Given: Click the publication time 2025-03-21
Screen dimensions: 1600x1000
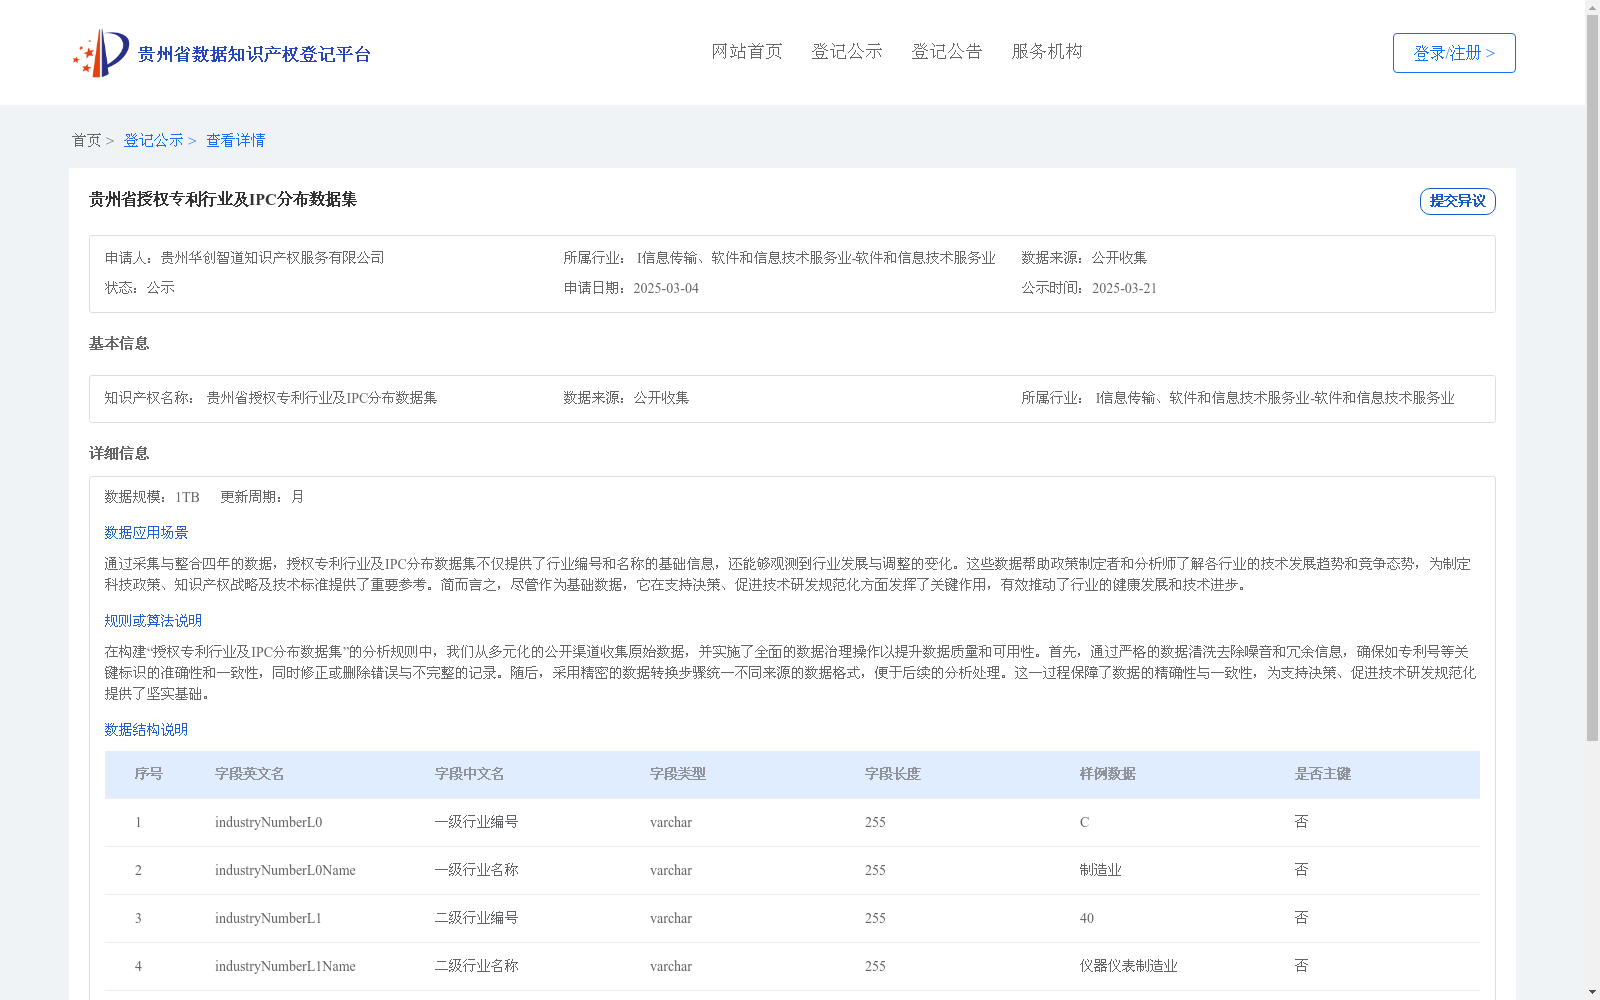Looking at the screenshot, I should [1124, 288].
